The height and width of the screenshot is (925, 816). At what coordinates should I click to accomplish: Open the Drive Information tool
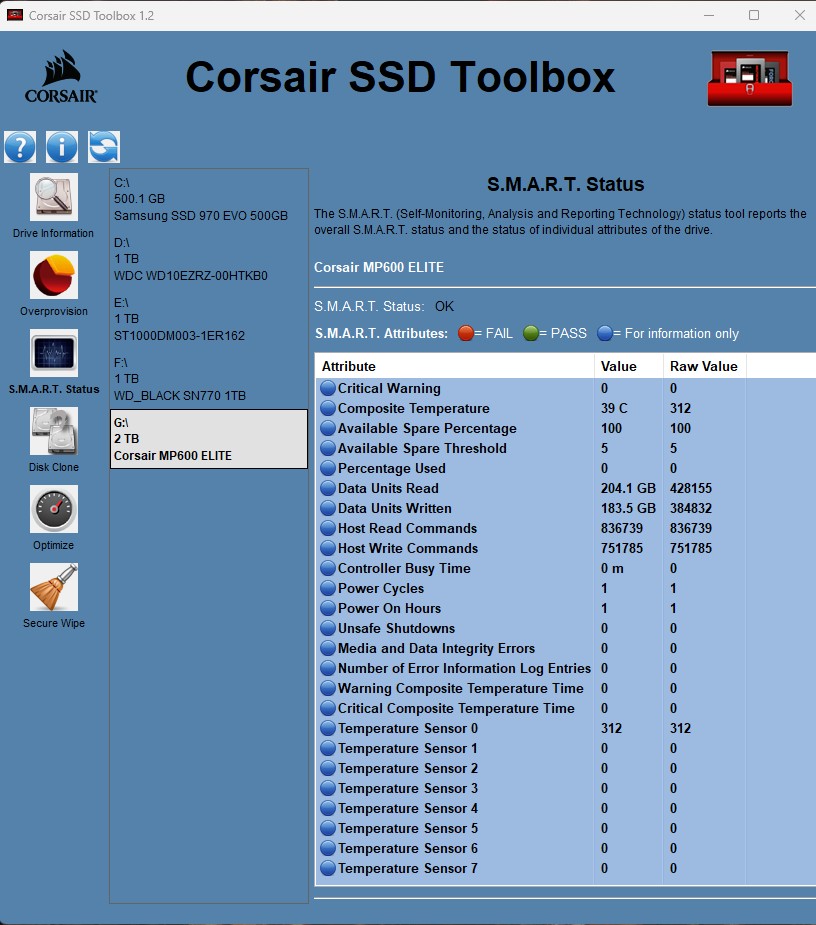click(x=54, y=197)
